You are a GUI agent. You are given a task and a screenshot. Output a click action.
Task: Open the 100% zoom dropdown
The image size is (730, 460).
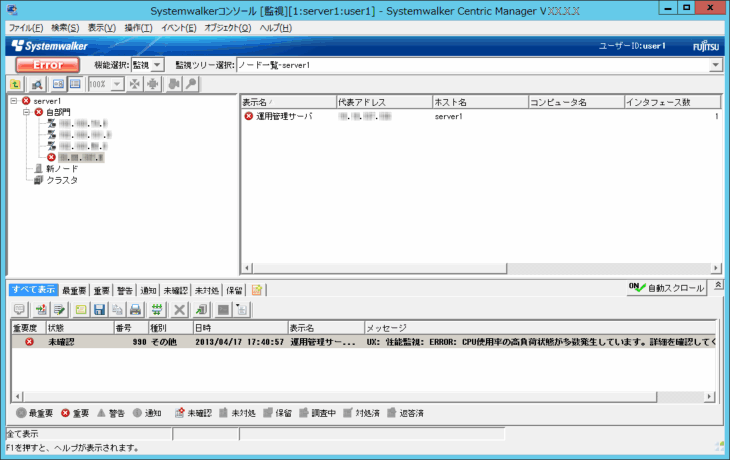tap(116, 84)
